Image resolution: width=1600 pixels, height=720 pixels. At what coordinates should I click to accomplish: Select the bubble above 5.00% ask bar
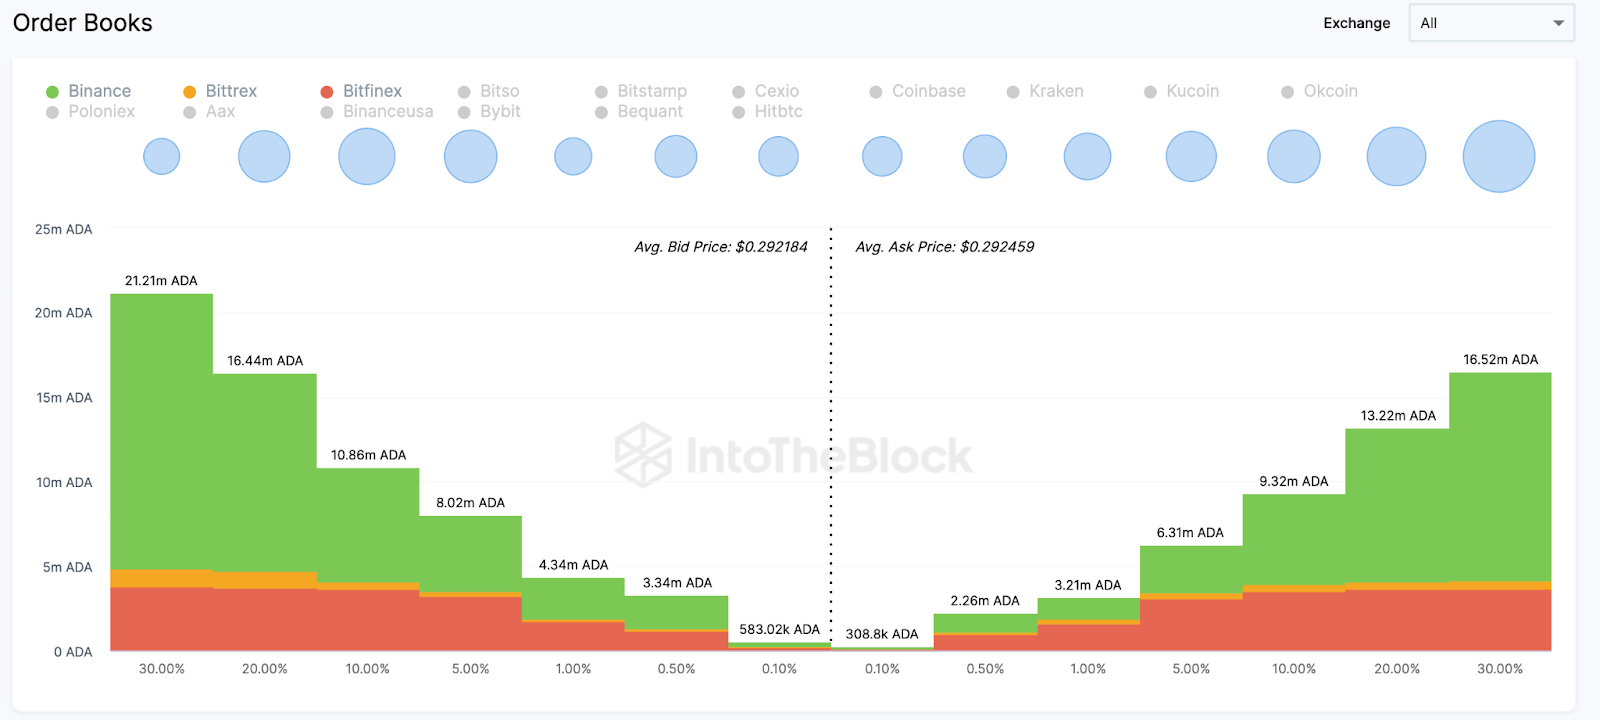1191,156
